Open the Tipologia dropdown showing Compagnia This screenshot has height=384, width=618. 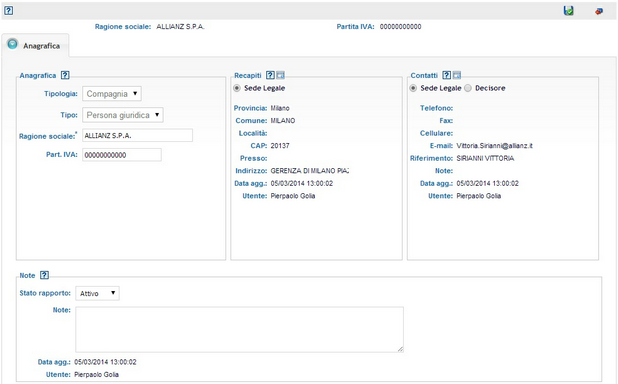112,94
